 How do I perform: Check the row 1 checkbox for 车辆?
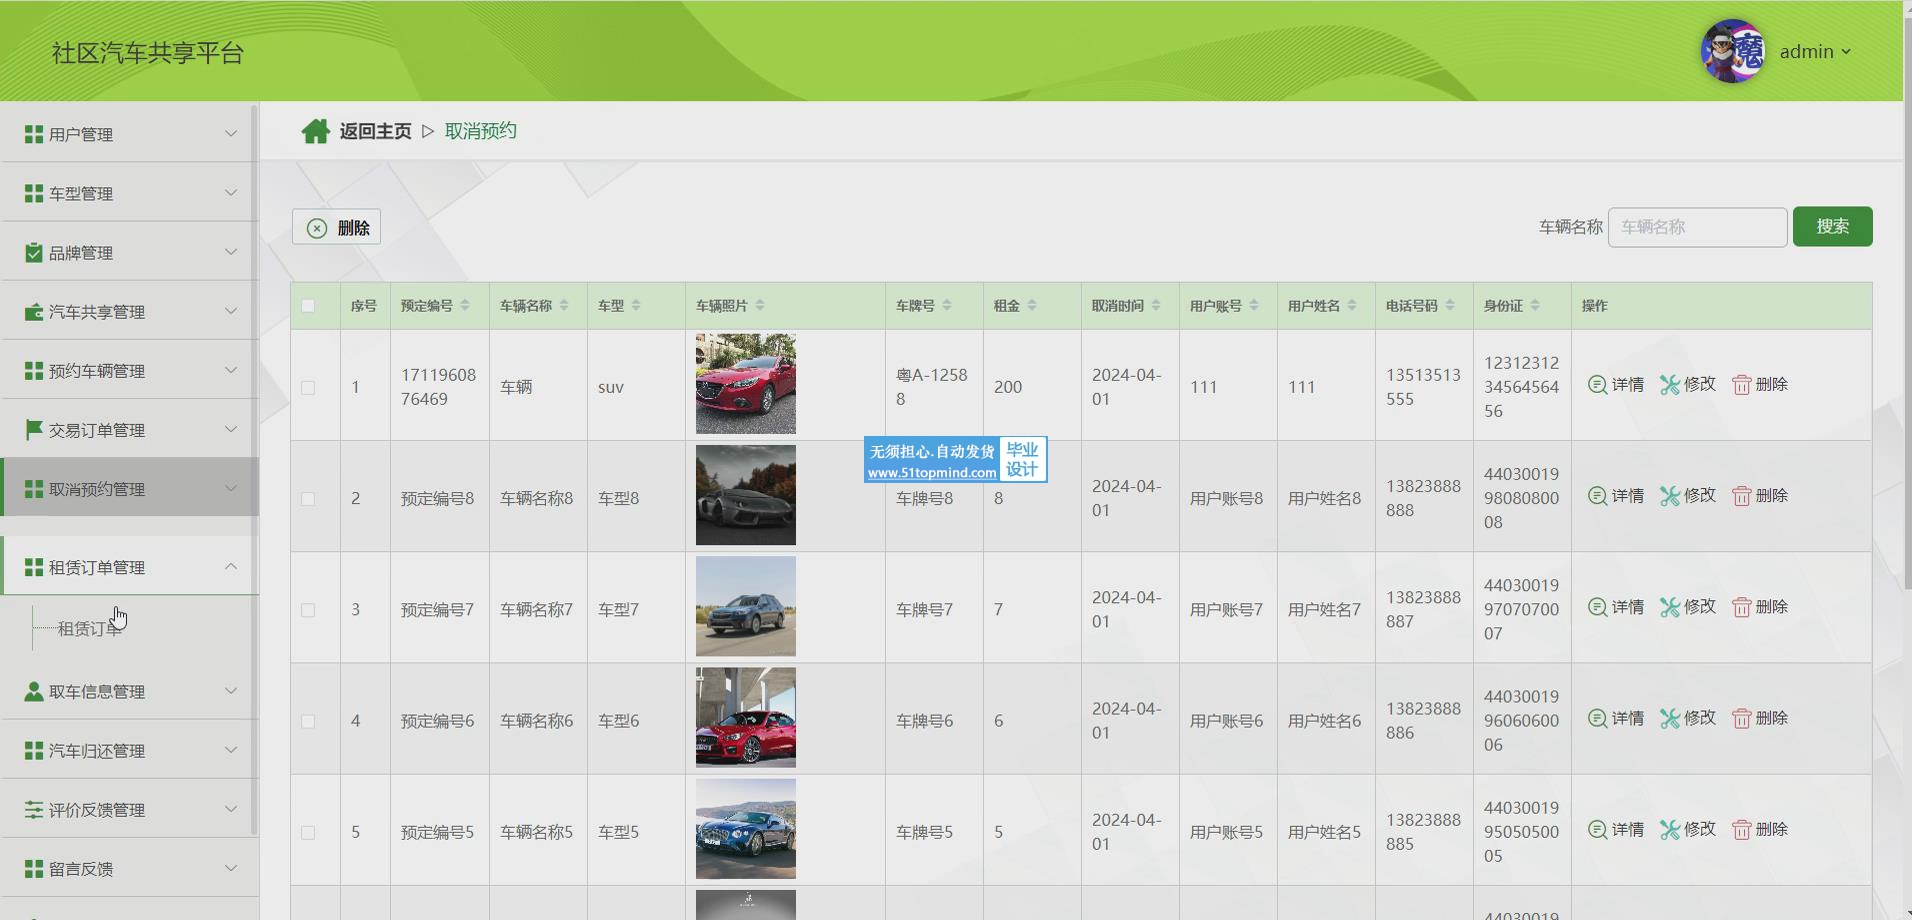(x=308, y=387)
